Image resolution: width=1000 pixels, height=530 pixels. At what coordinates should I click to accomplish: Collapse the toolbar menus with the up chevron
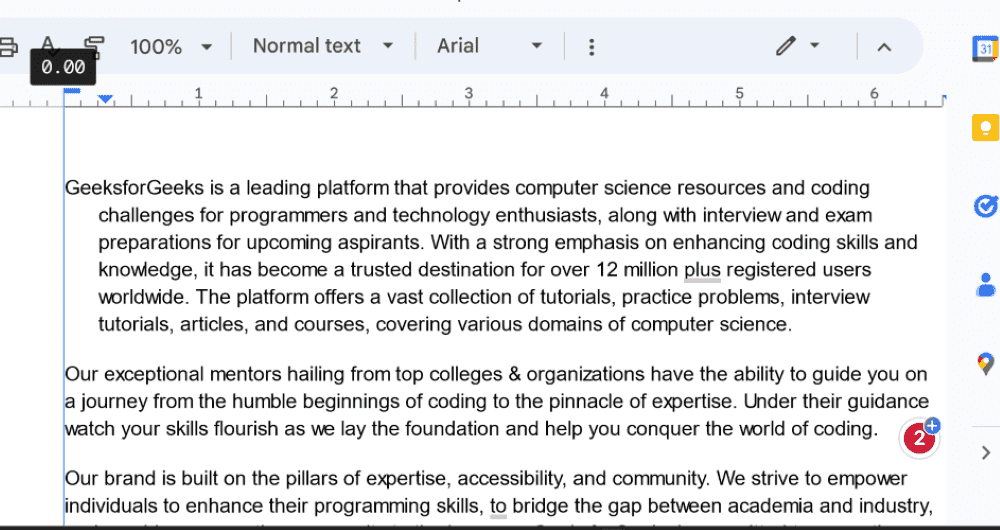884,47
